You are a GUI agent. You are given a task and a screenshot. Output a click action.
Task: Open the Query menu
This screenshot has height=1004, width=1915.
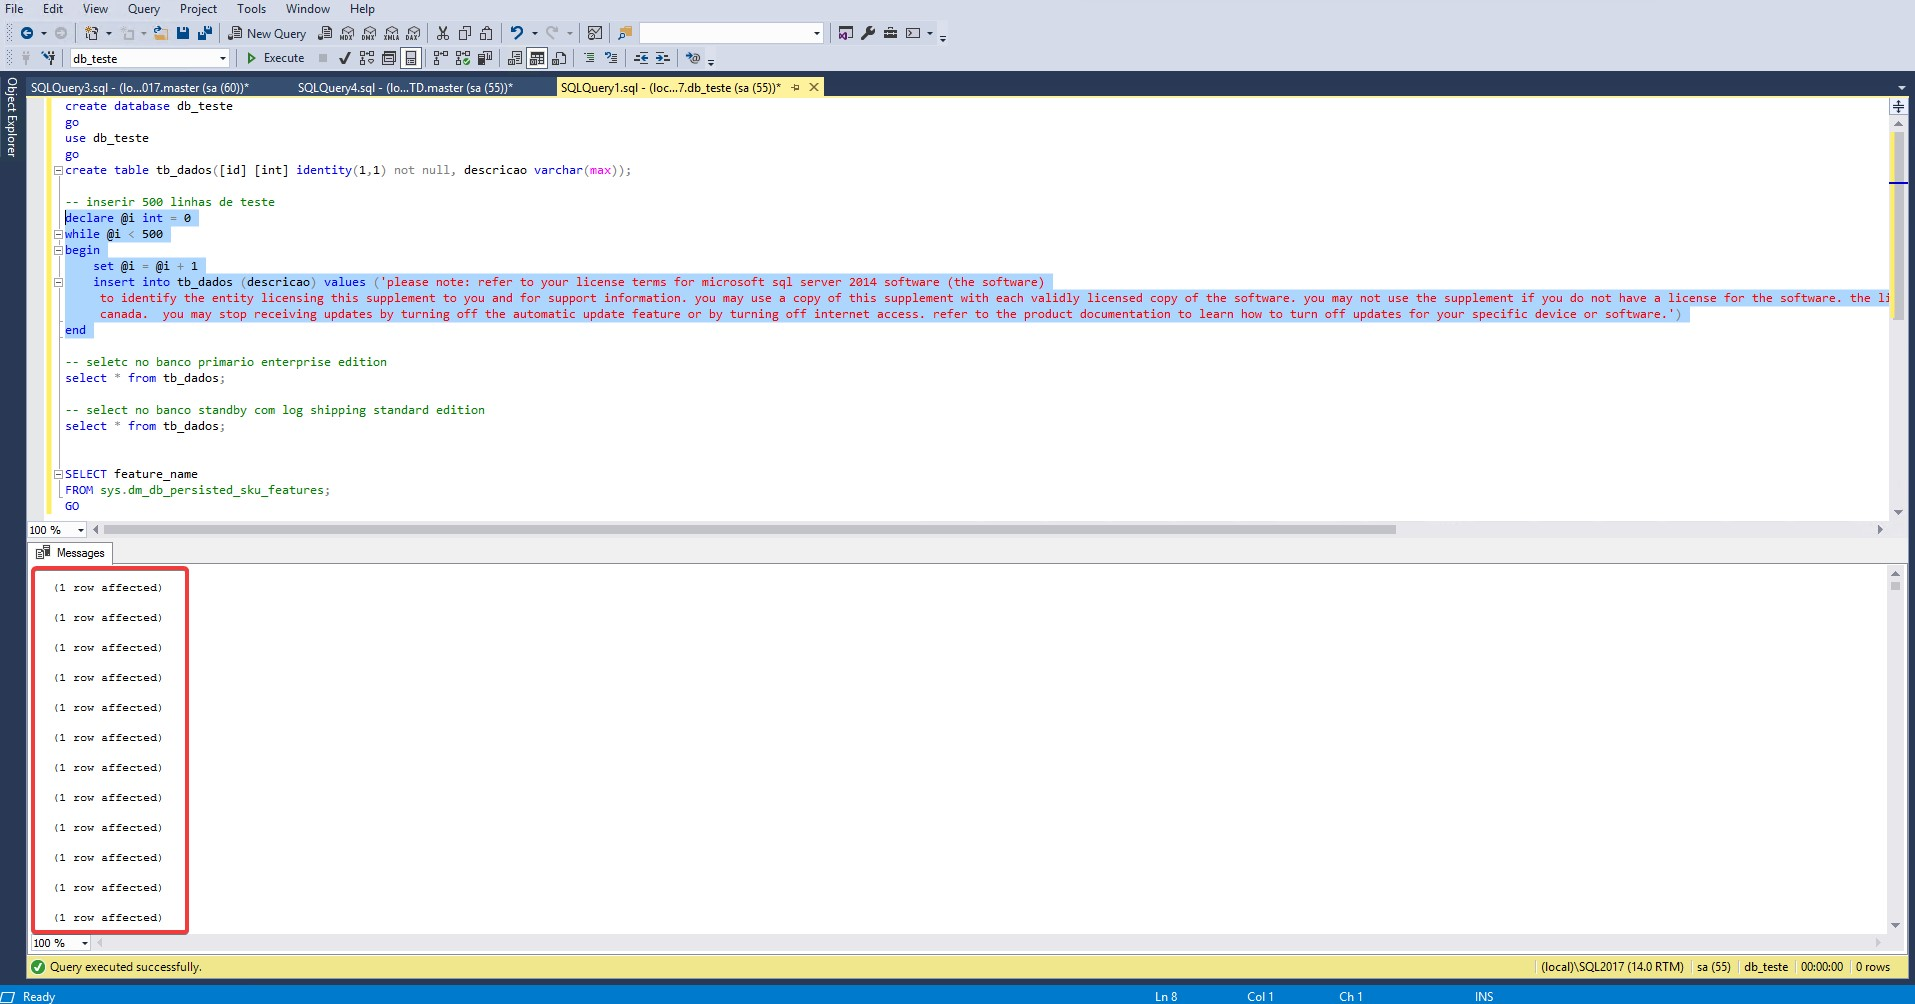tap(143, 8)
